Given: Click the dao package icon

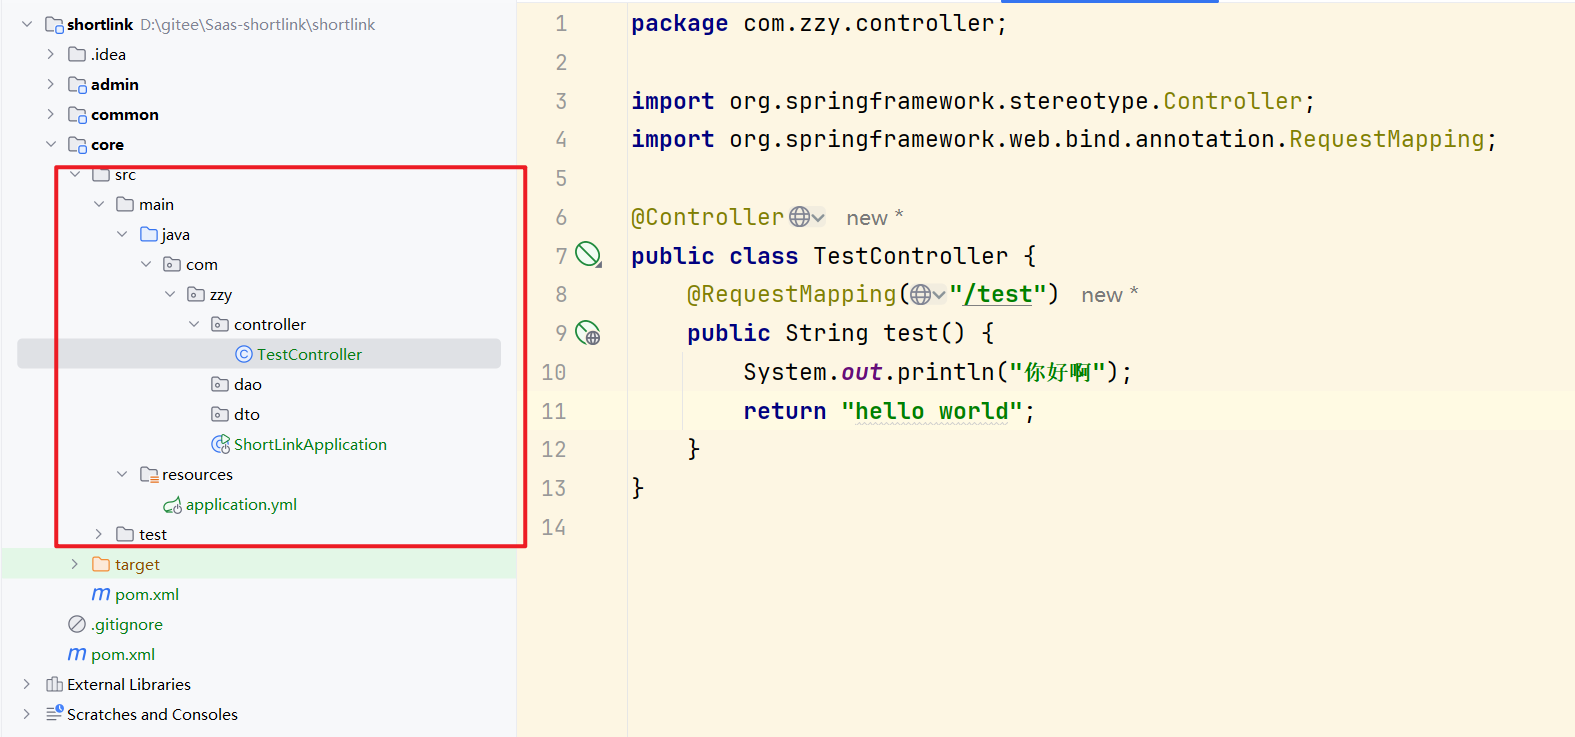Looking at the screenshot, I should click(220, 384).
